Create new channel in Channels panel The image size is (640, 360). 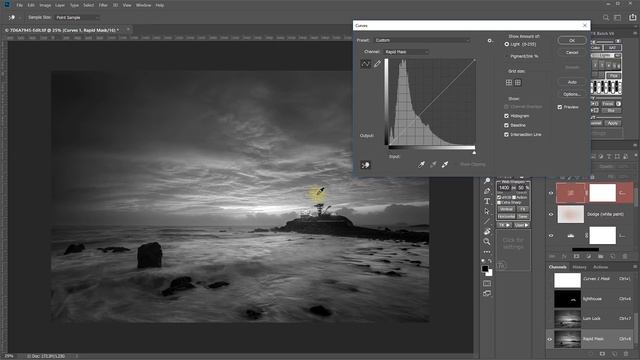pos(614,354)
